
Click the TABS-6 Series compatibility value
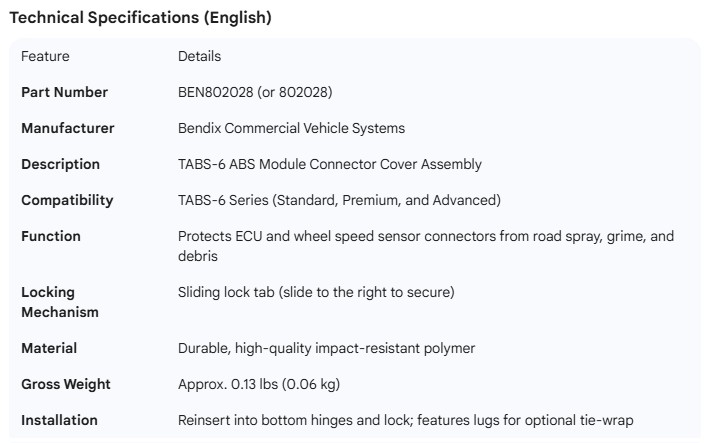click(339, 200)
